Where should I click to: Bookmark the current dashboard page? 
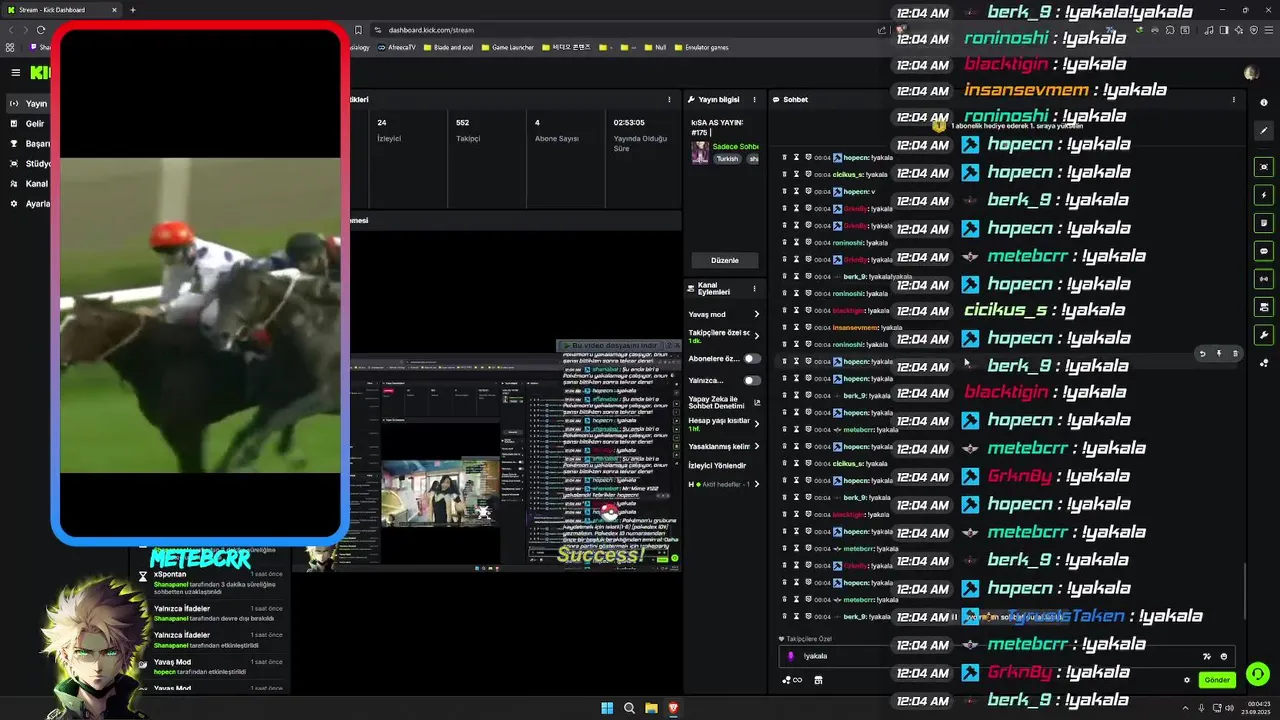358,30
